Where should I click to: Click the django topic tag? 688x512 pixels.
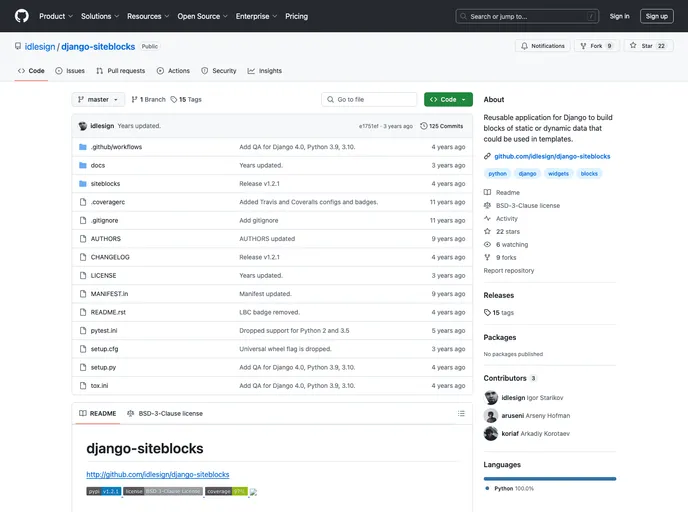point(527,174)
